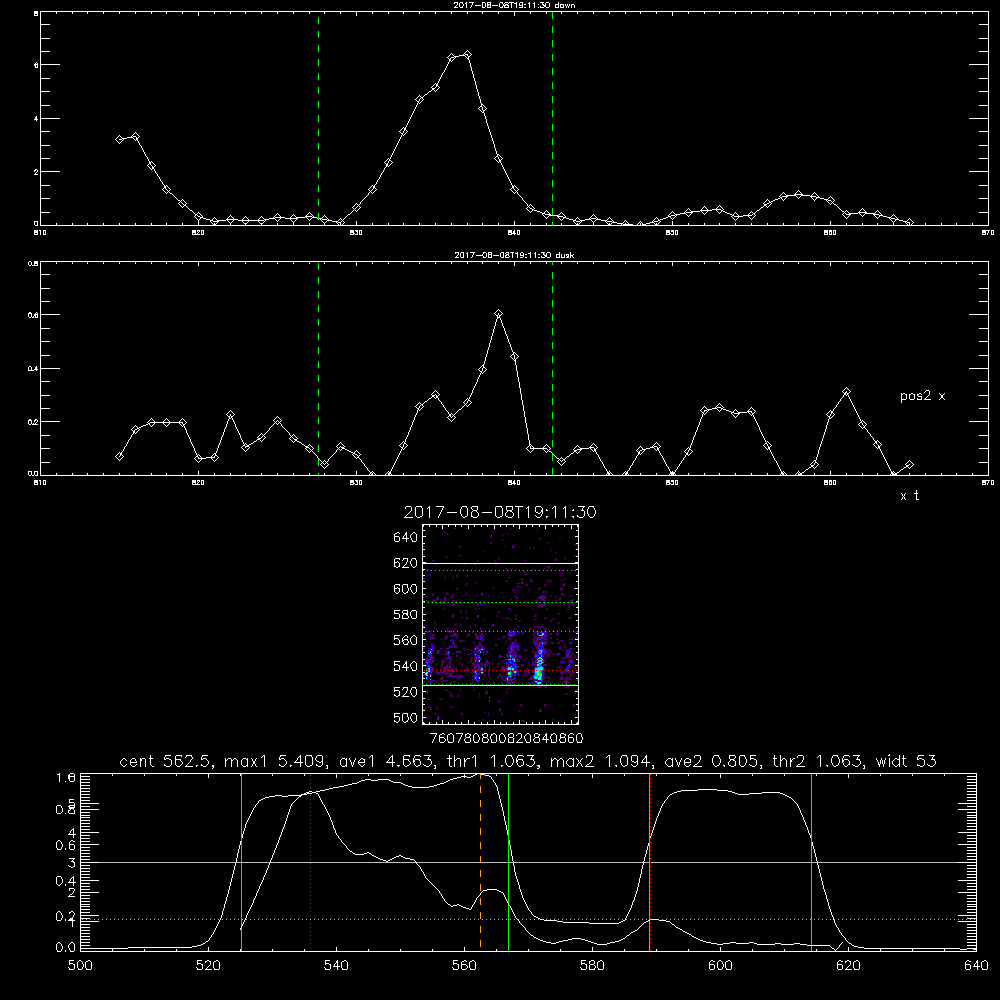The height and width of the screenshot is (1000, 1000).
Task: Click the red dotted vertical line in bottom plot
Action: click(311, 862)
